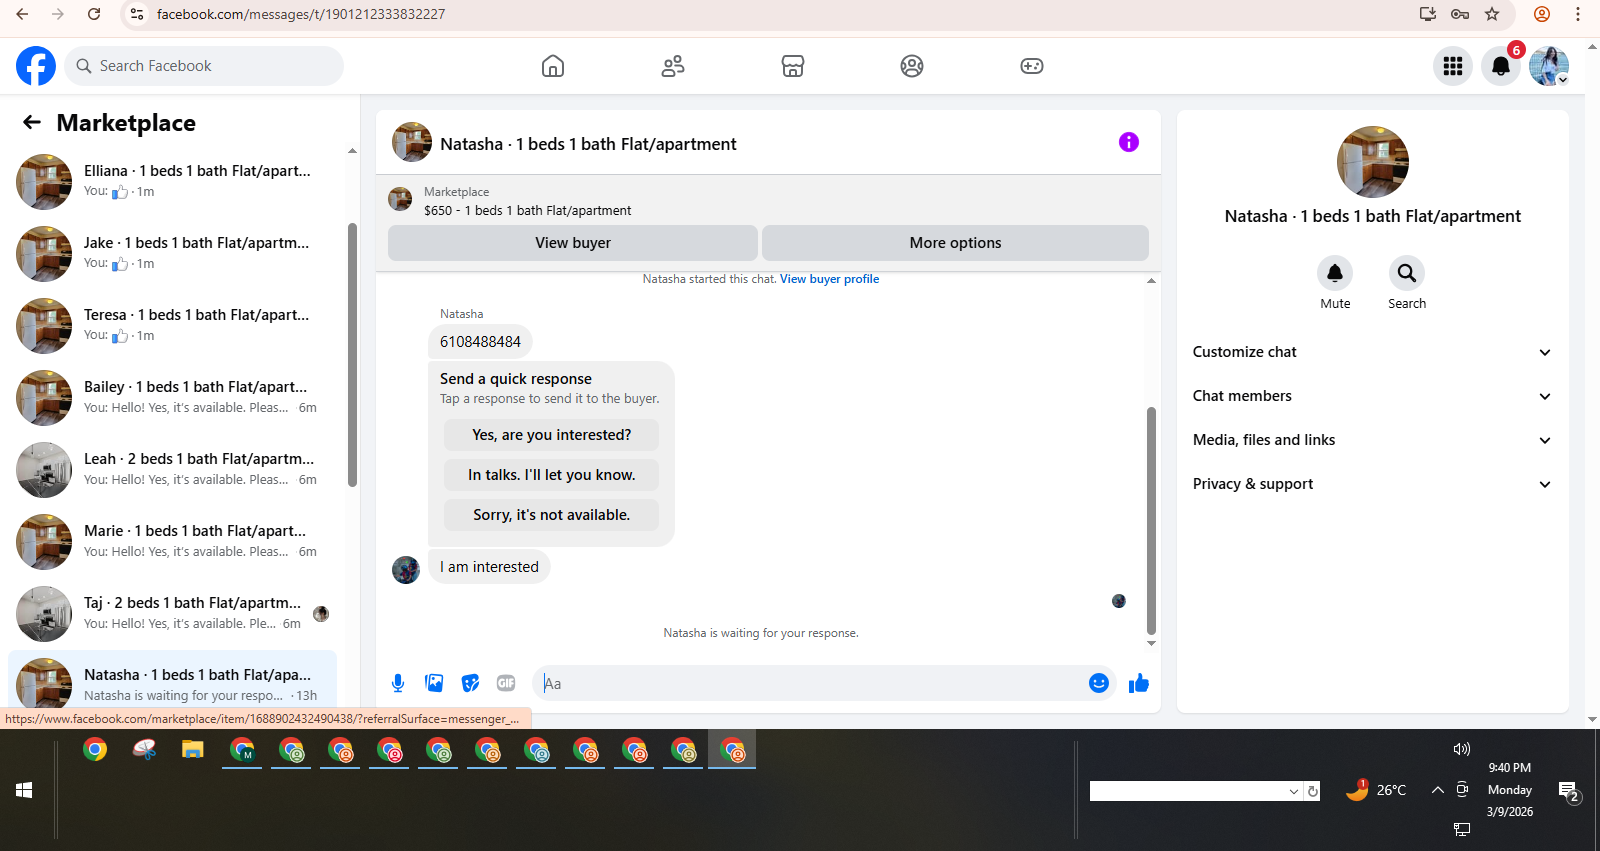
Task: Record a voice clip with microphone icon
Action: point(398,683)
